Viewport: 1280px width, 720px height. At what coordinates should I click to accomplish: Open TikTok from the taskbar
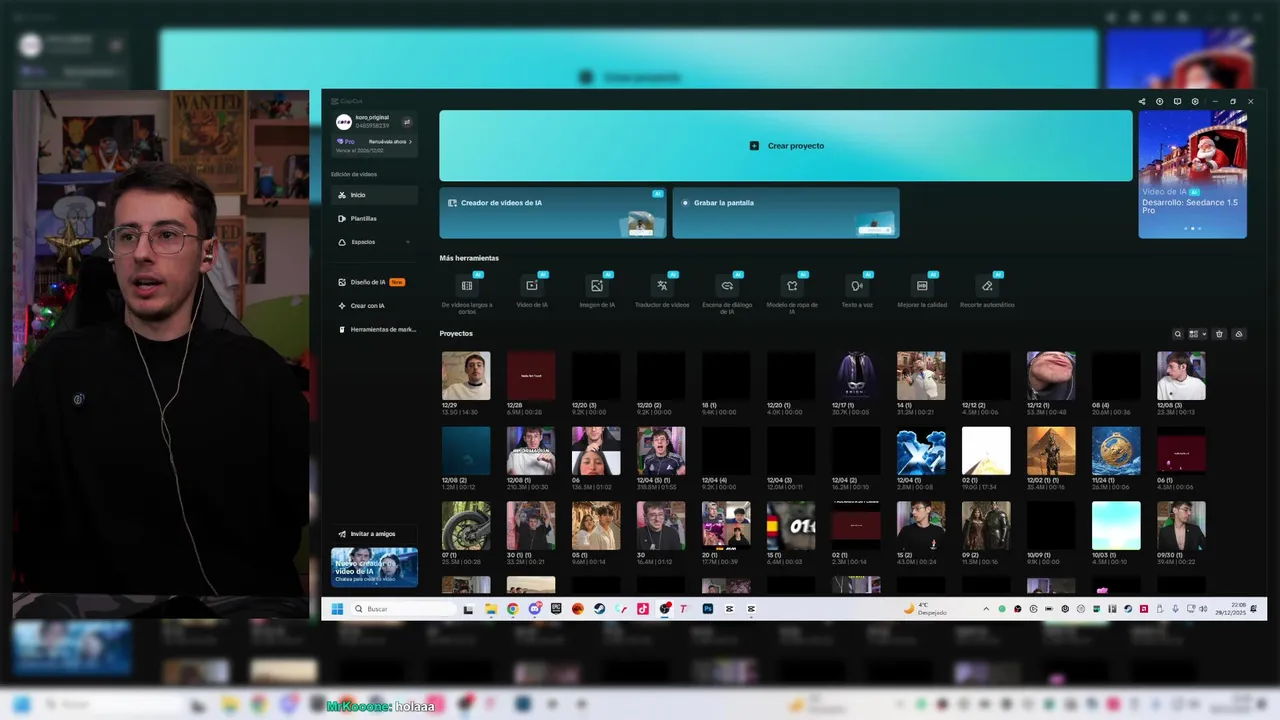point(643,609)
